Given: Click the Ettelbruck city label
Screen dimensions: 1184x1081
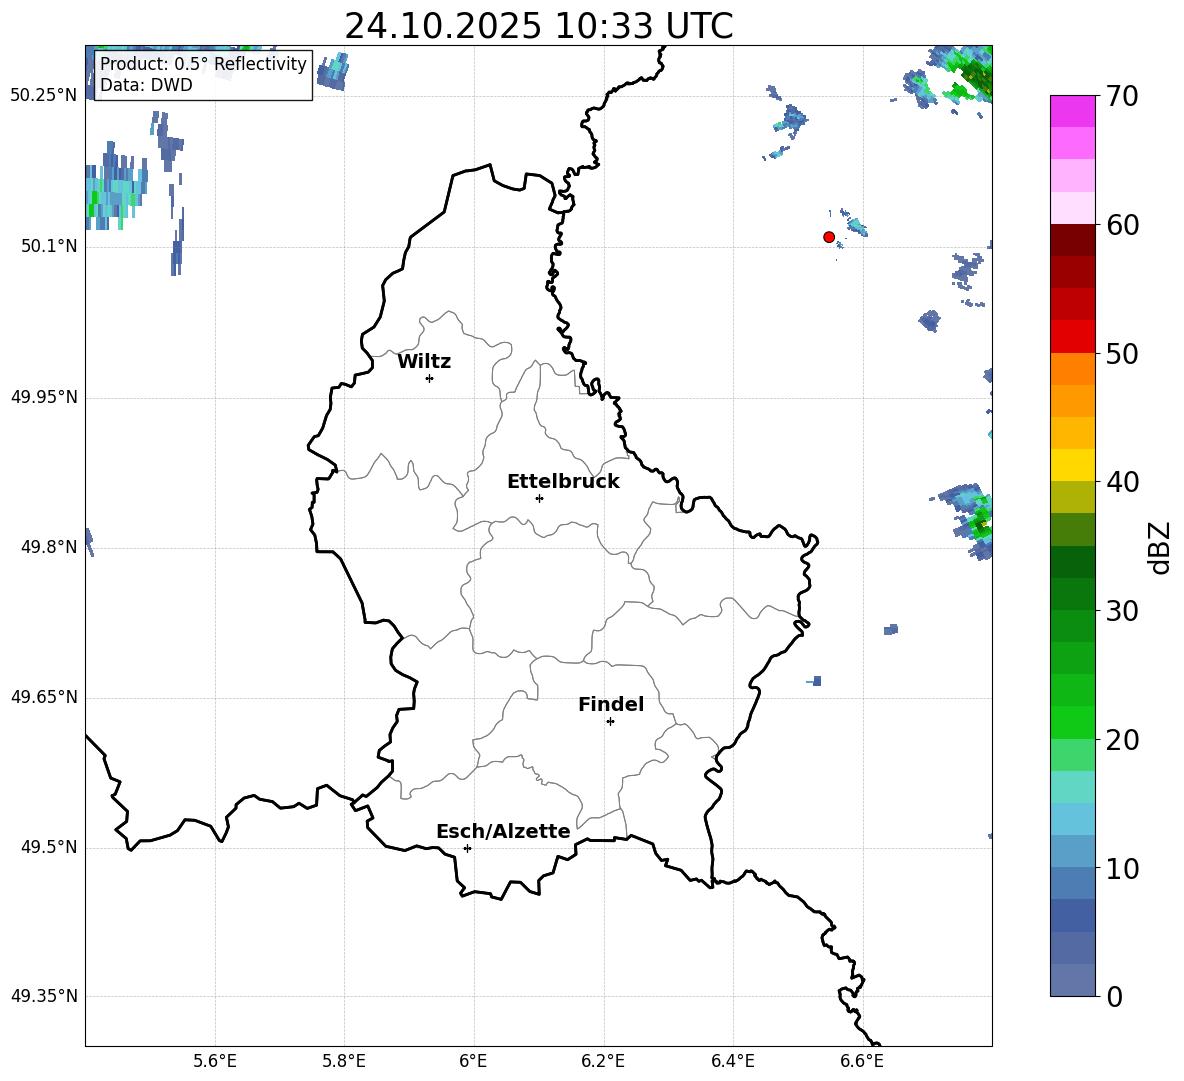Looking at the screenshot, I should pos(563,482).
